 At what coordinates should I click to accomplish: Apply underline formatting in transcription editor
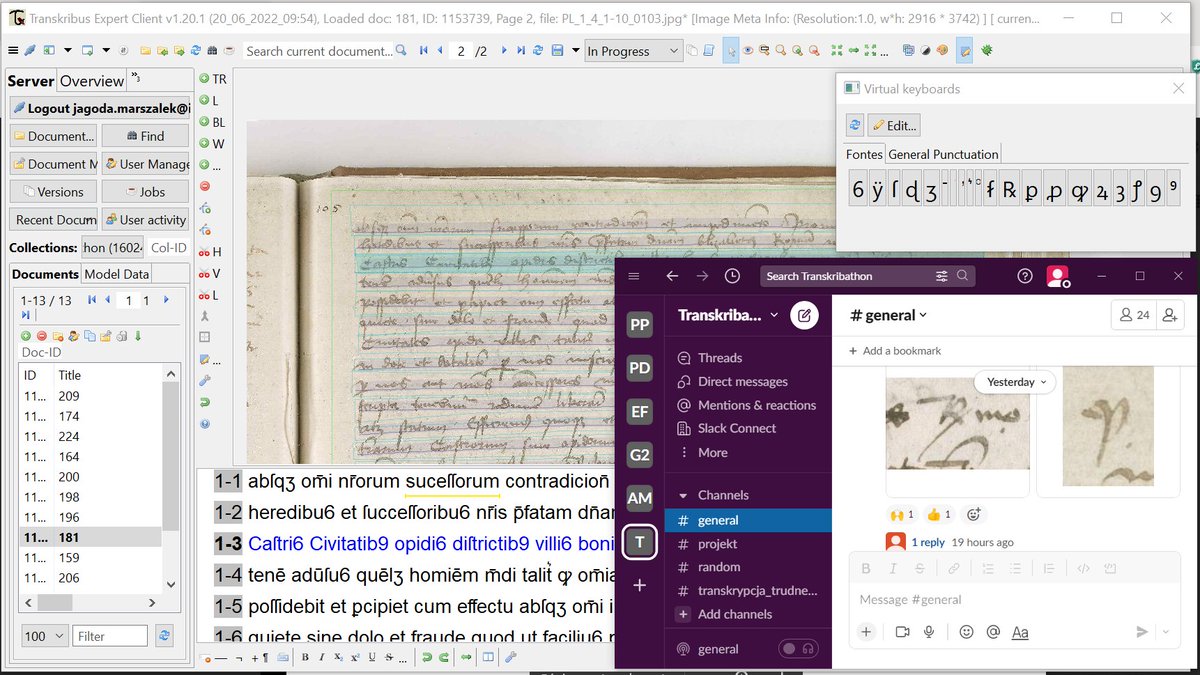coord(372,657)
